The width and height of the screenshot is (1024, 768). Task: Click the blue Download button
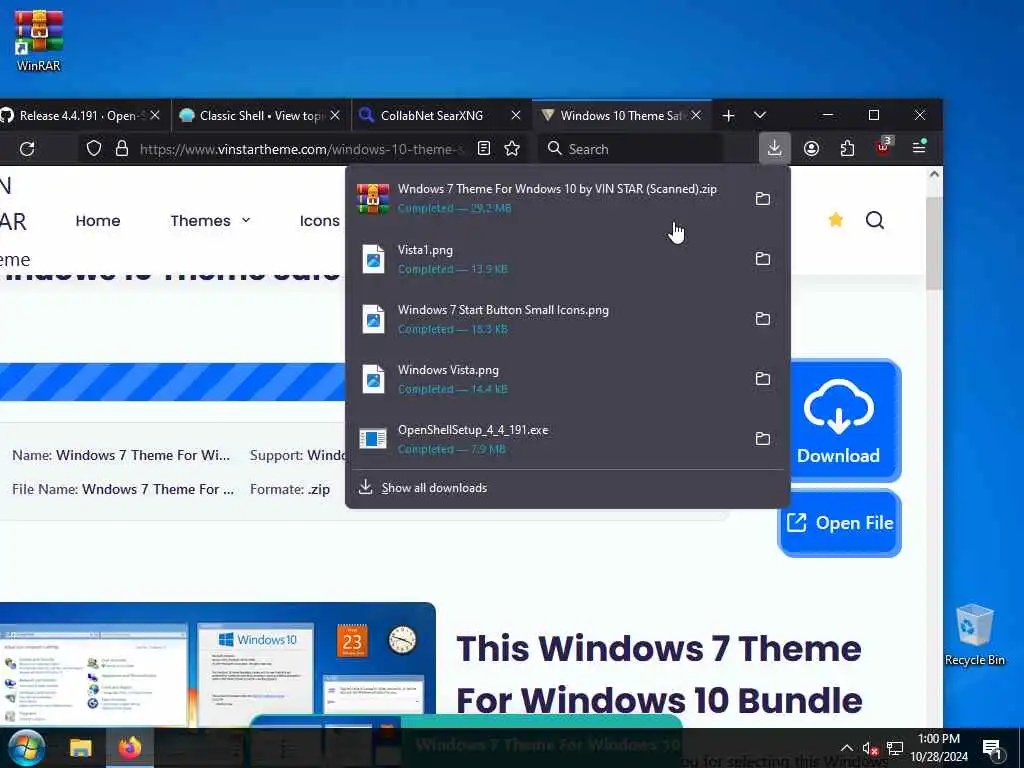click(846, 420)
